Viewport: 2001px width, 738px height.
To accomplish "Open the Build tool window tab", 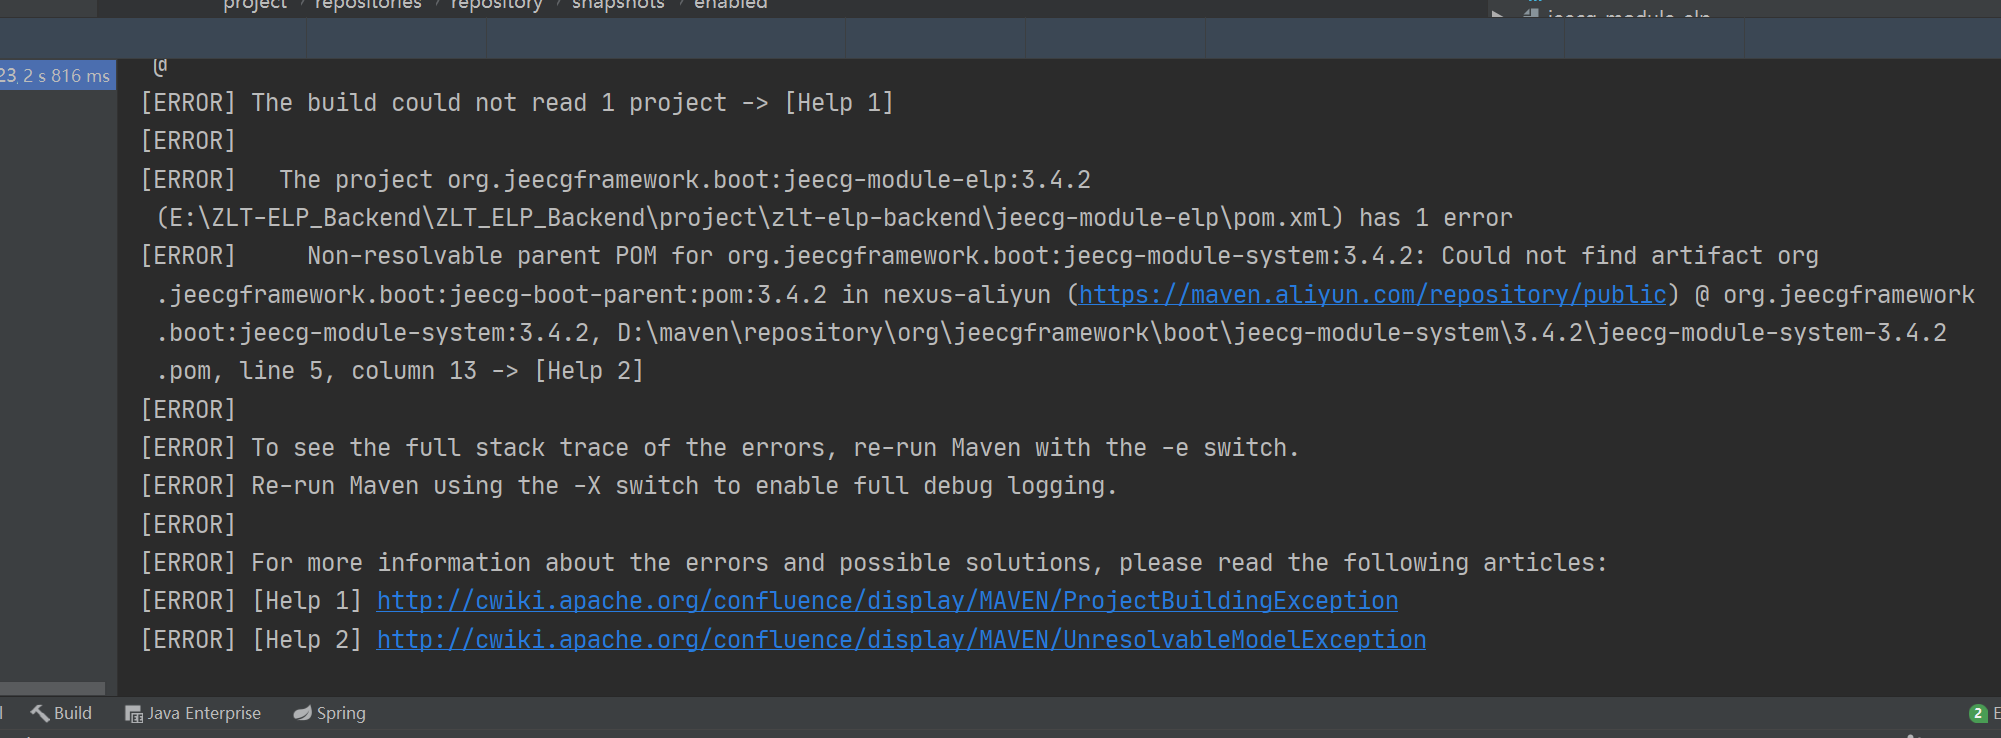I will pos(61,713).
